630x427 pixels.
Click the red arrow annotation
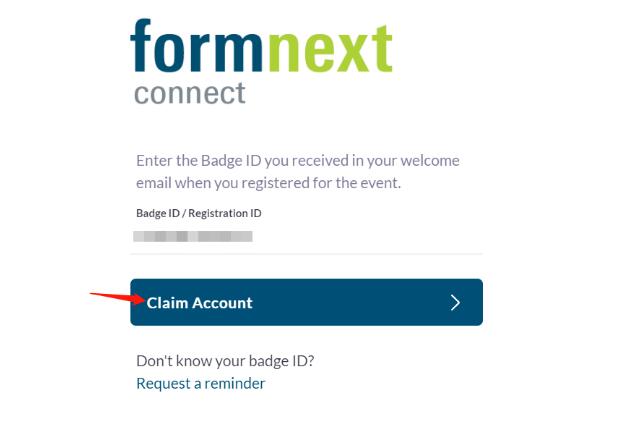pyautogui.click(x=115, y=296)
